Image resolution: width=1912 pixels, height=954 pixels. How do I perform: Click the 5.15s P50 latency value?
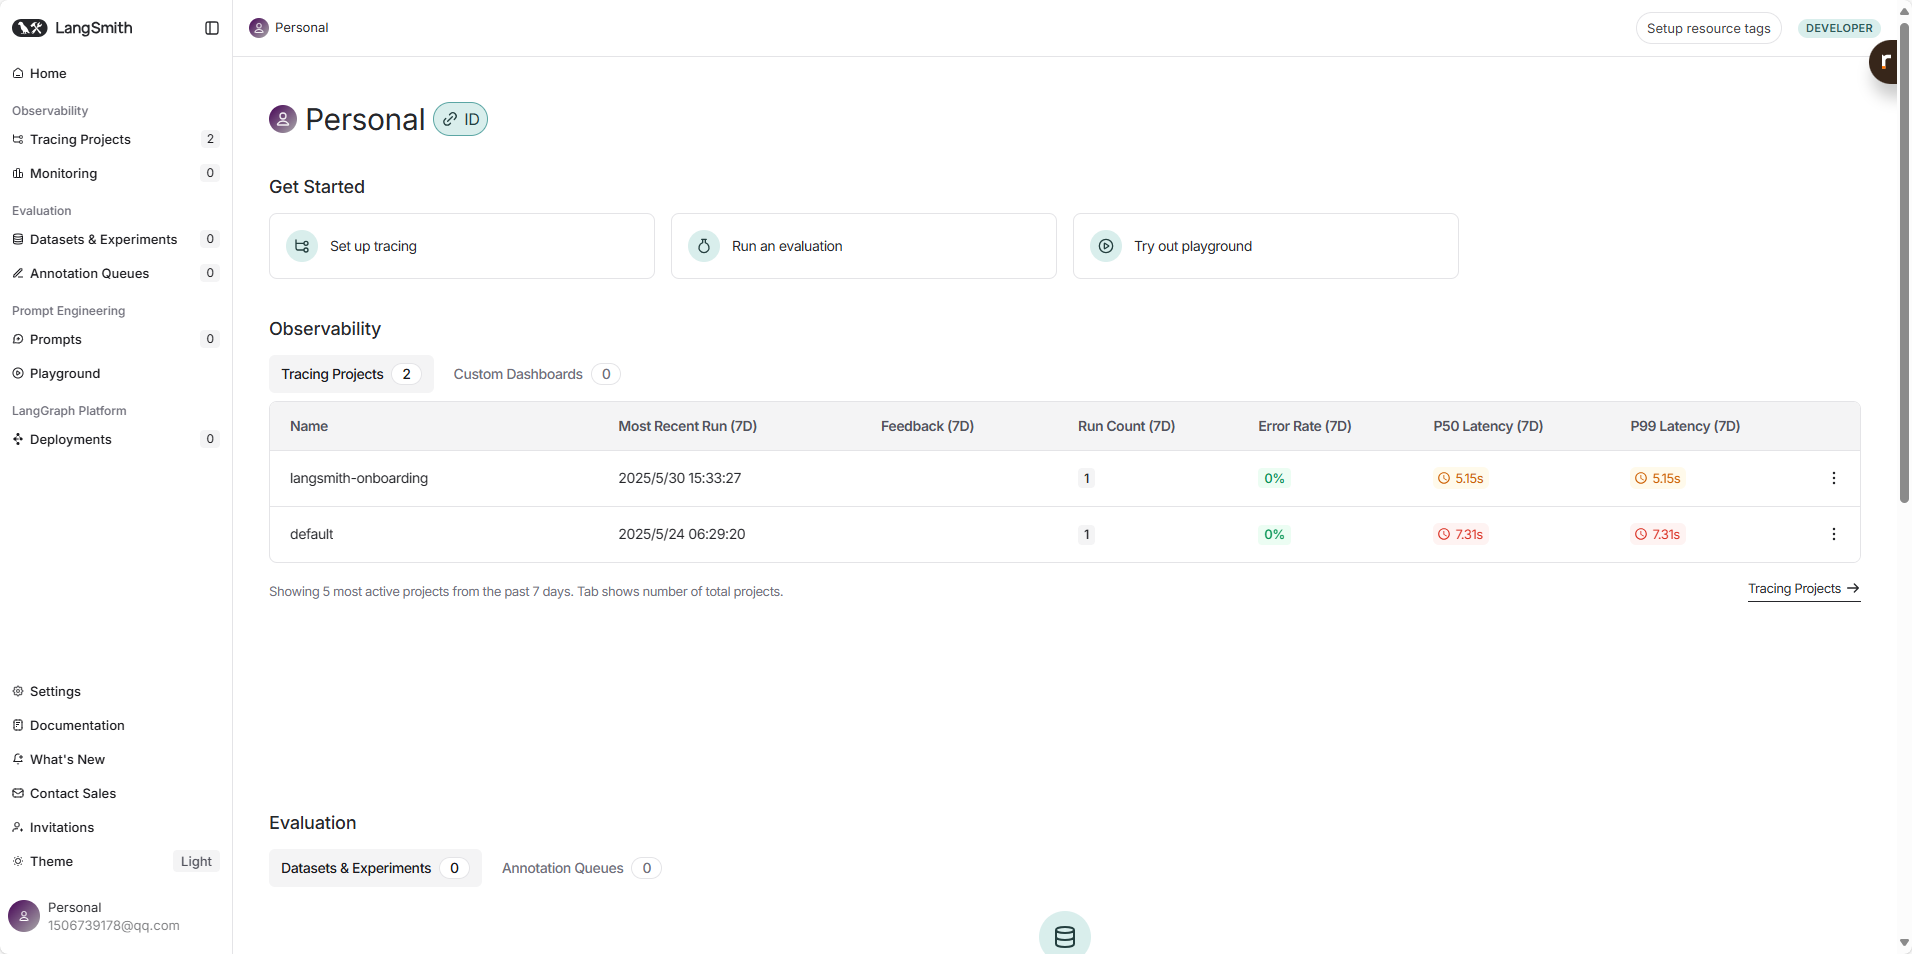click(1461, 478)
